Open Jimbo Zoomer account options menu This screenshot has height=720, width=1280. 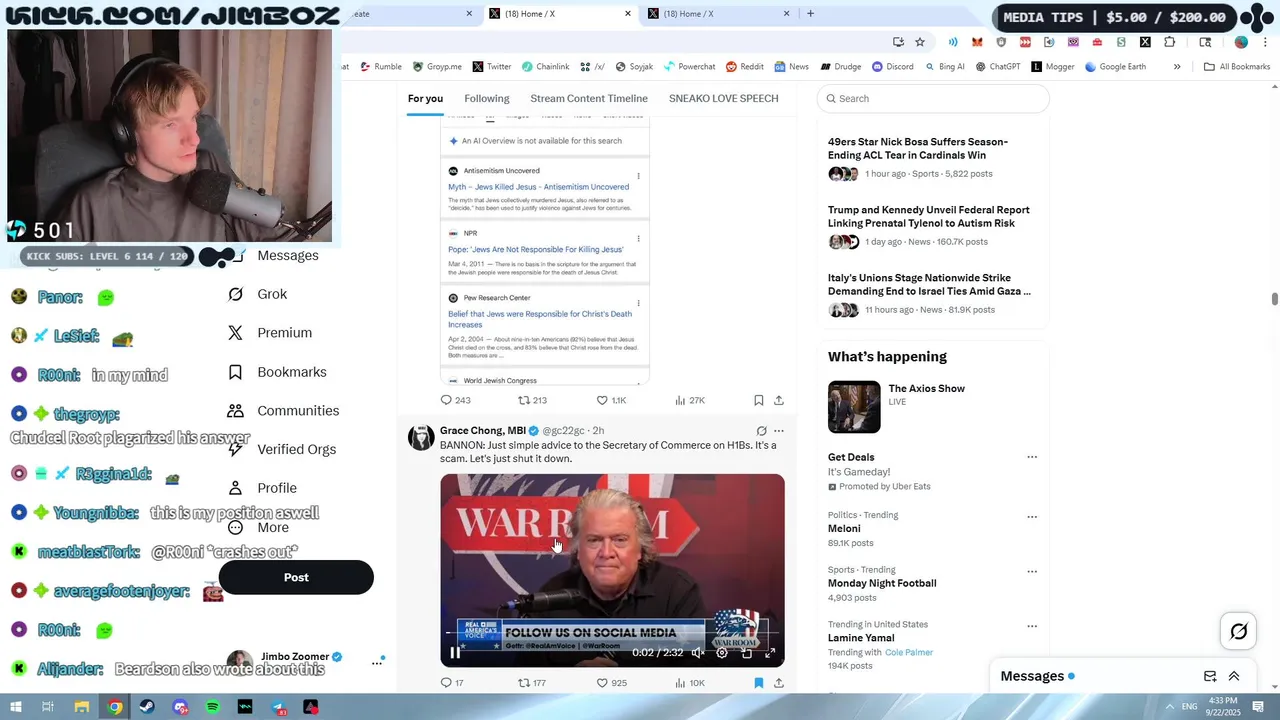pos(377,662)
